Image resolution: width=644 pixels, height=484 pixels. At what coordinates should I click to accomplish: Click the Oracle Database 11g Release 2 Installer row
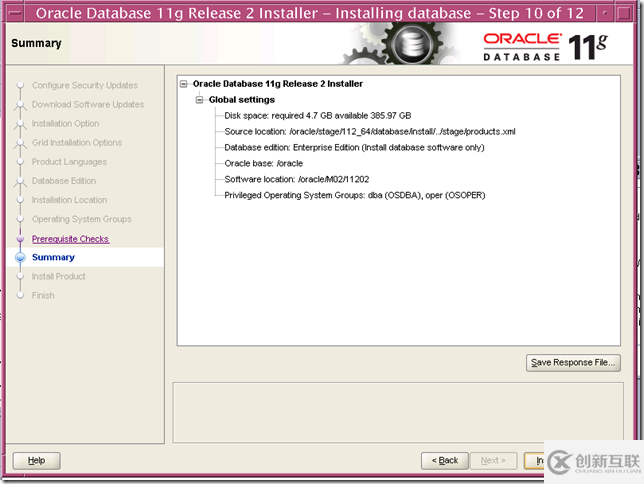[278, 84]
